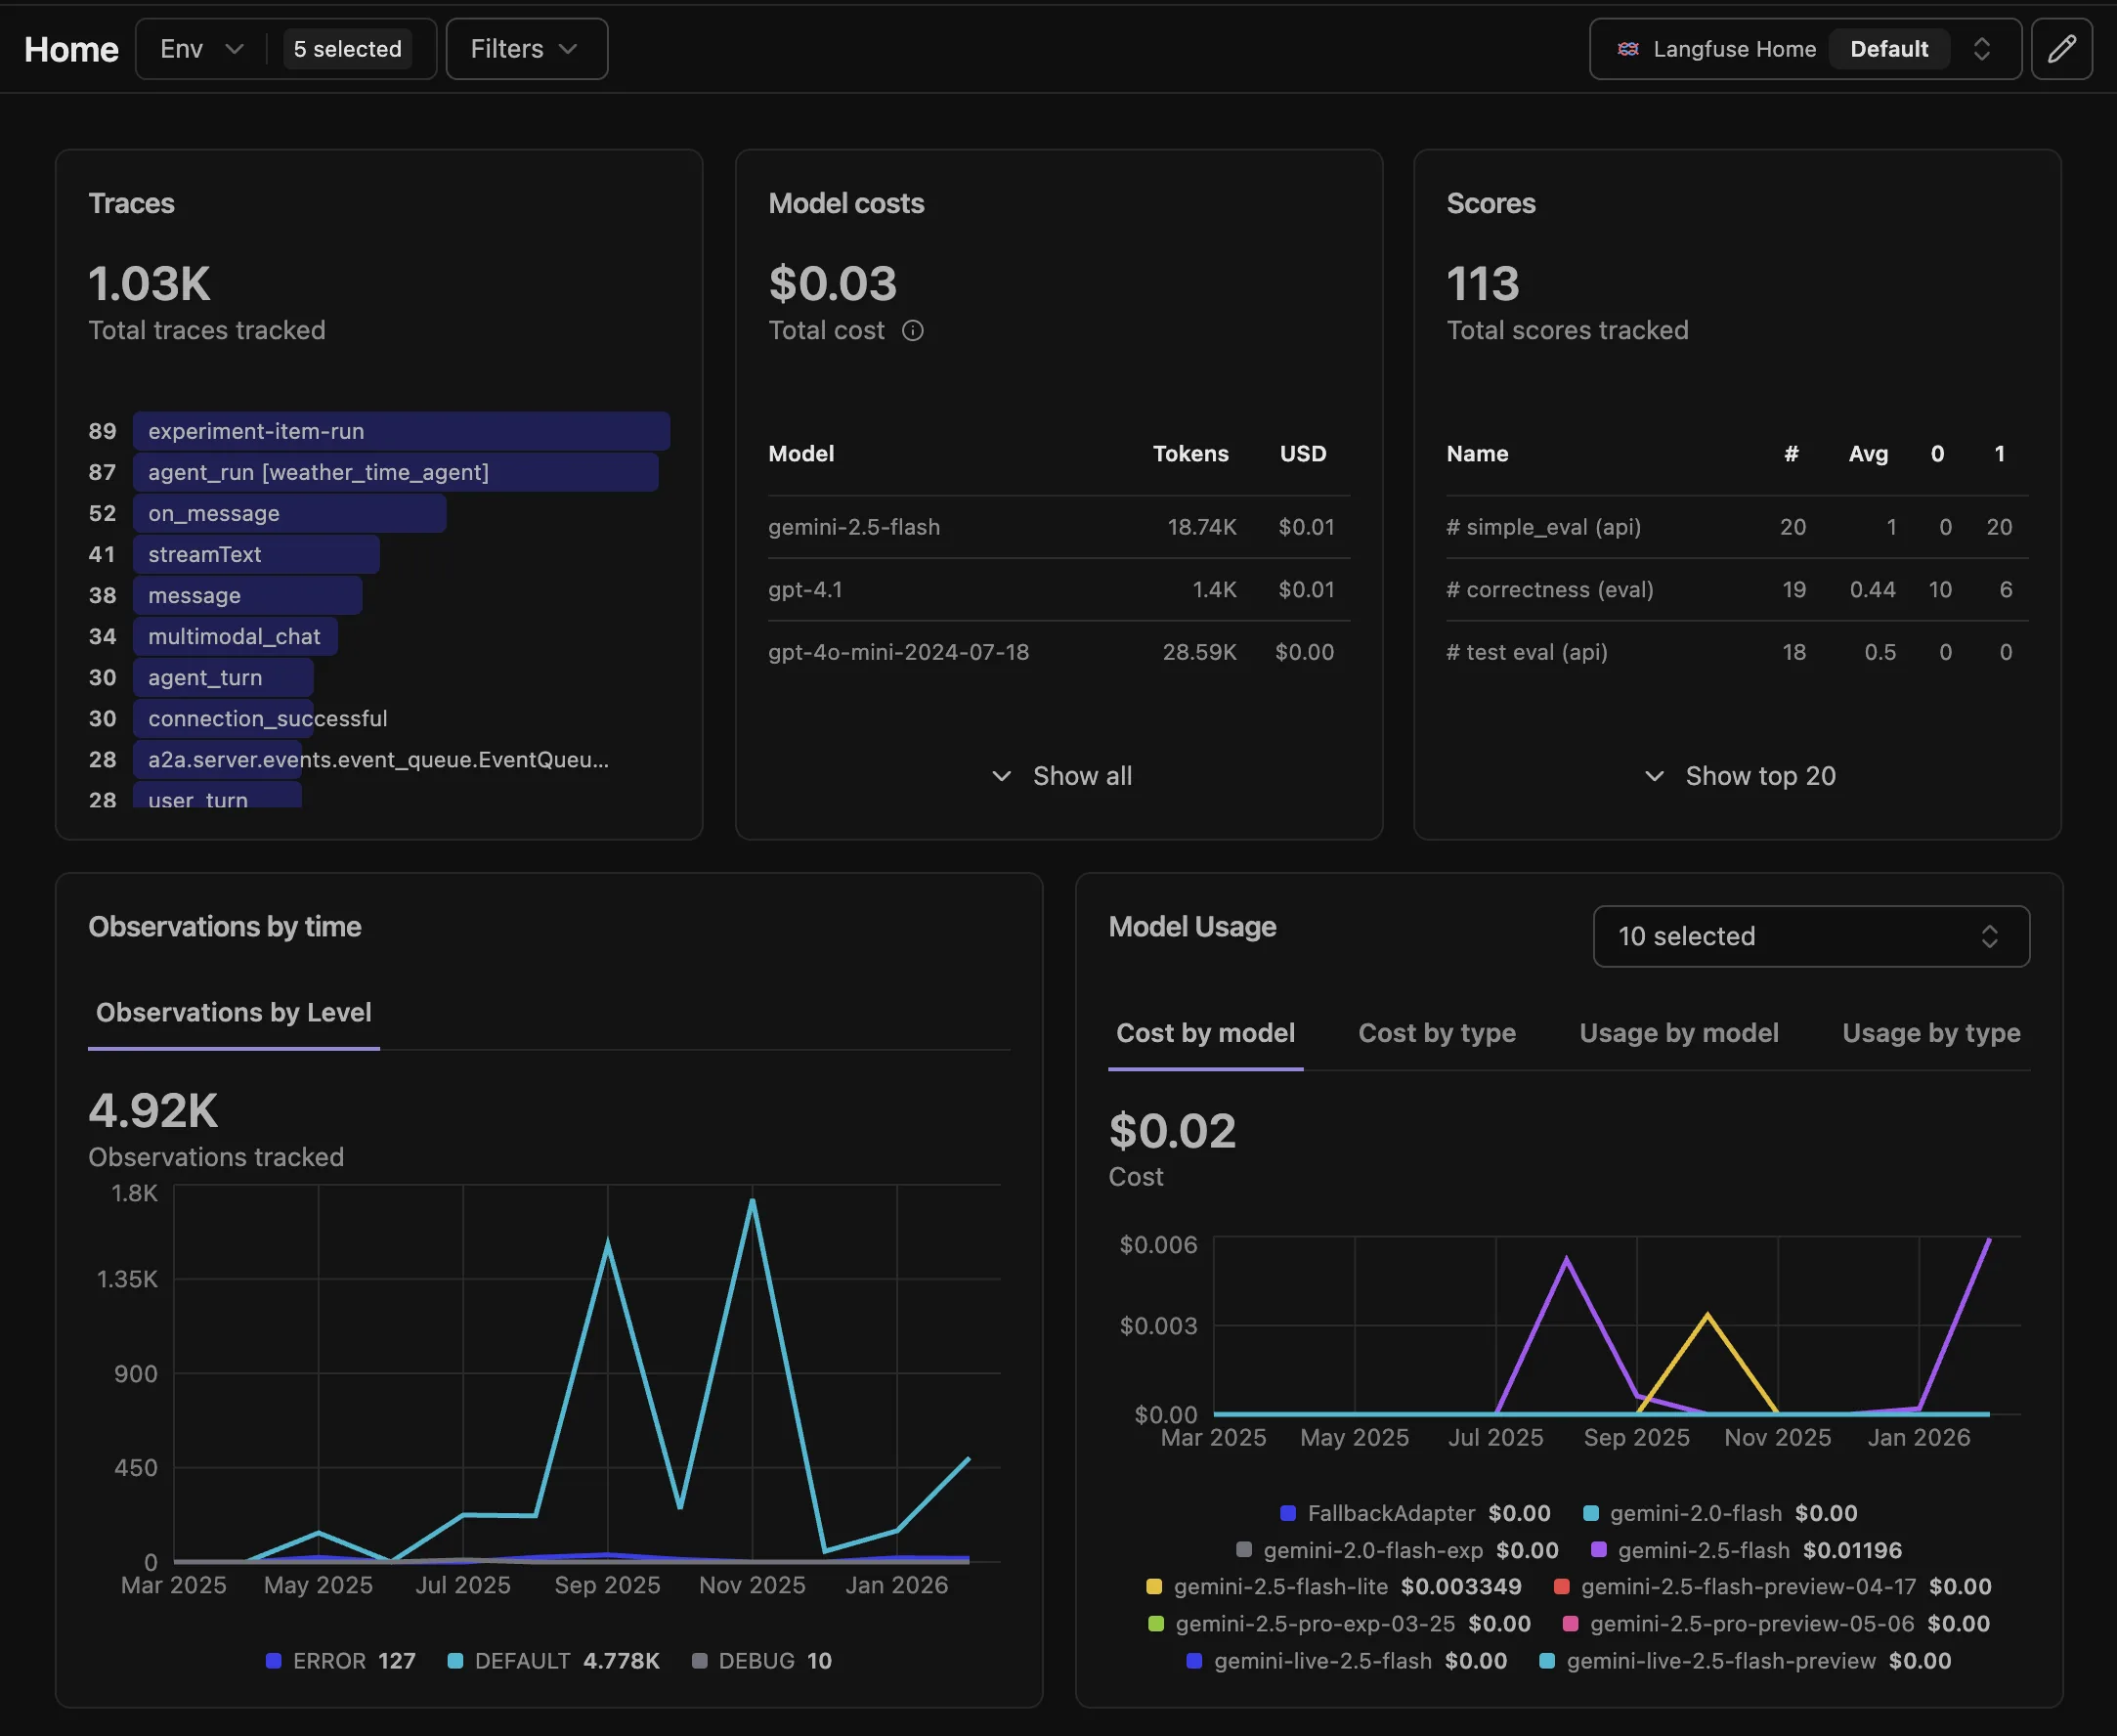
Task: Click the Avg column header in Scores
Action: tap(1868, 454)
